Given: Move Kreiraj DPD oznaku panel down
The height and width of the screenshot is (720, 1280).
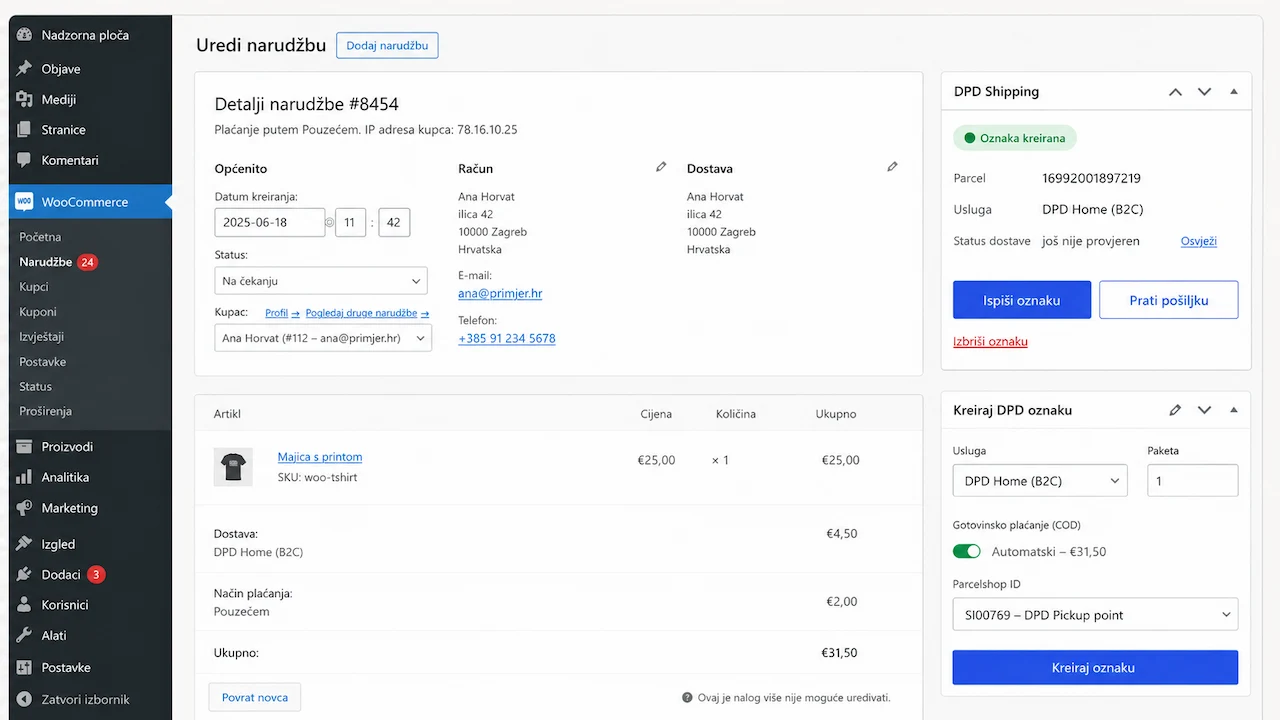Looking at the screenshot, I should (x=1204, y=410).
